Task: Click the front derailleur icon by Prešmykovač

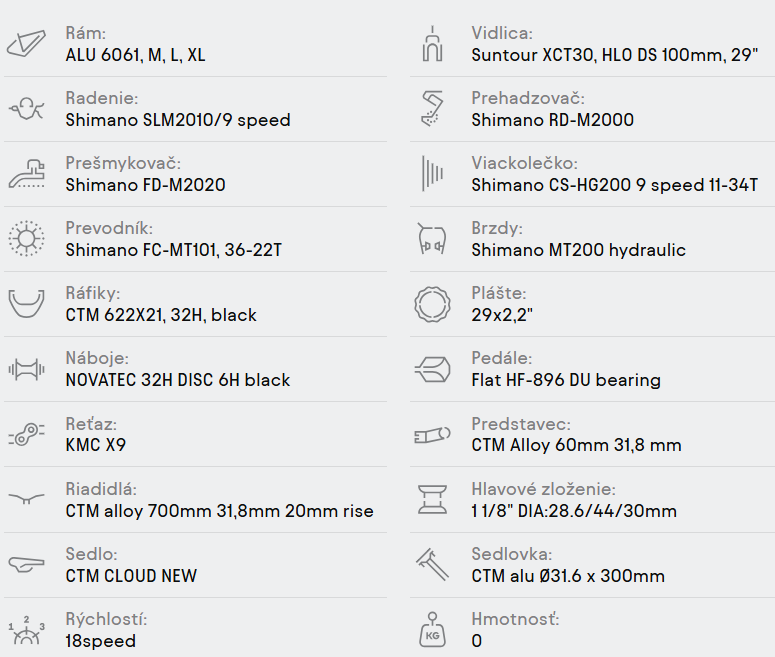Action: [x=27, y=174]
